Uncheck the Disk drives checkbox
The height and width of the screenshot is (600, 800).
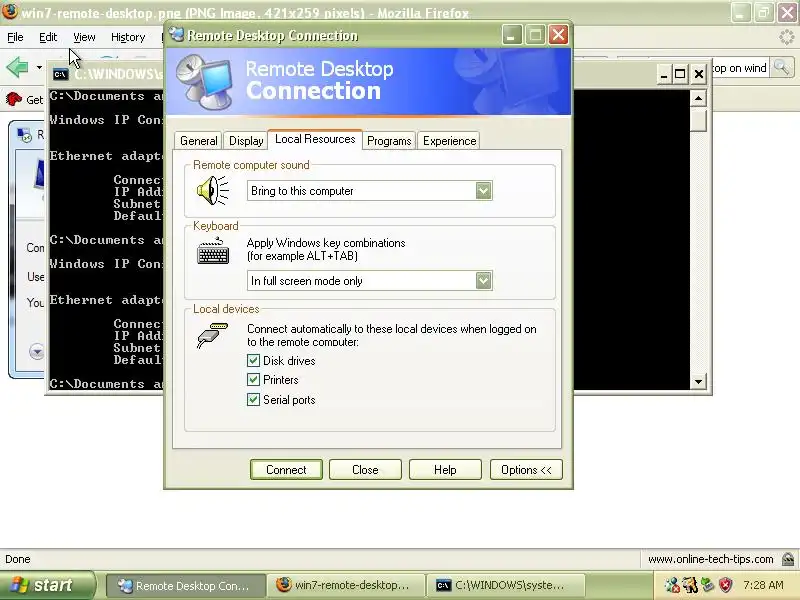(x=254, y=361)
